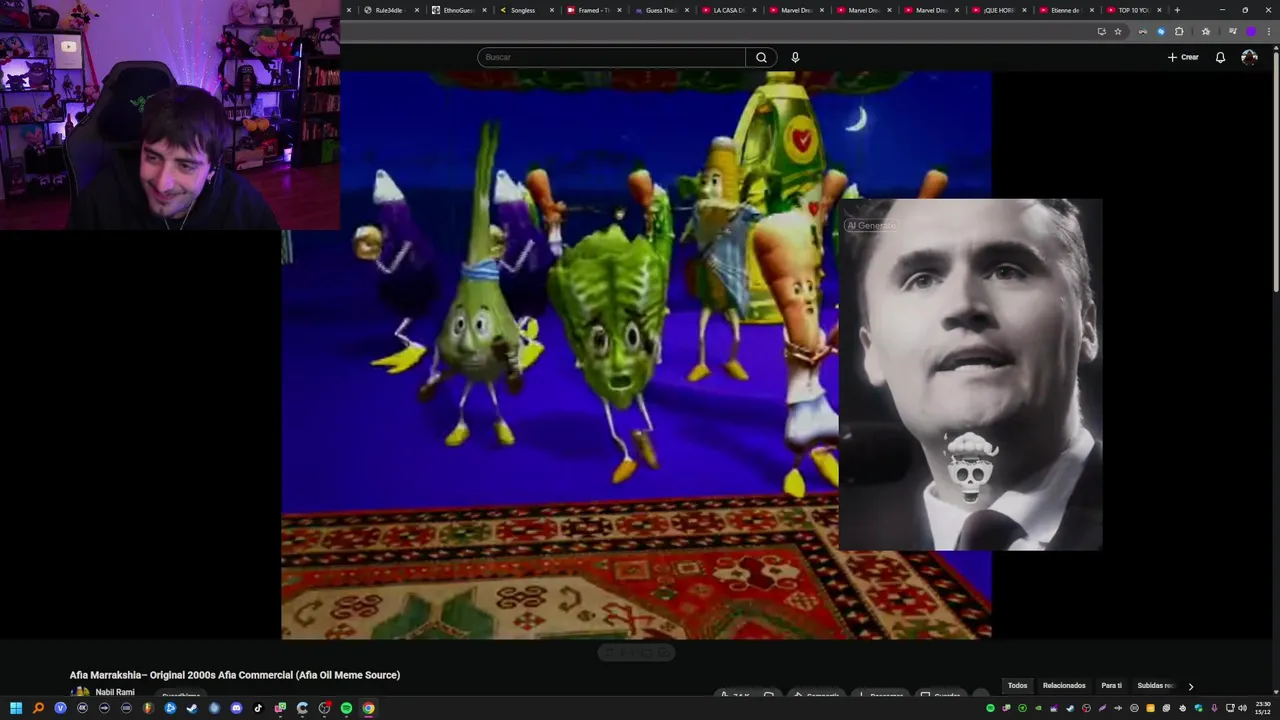
Task: Click the install app icon in address bar
Action: pos(1101,31)
